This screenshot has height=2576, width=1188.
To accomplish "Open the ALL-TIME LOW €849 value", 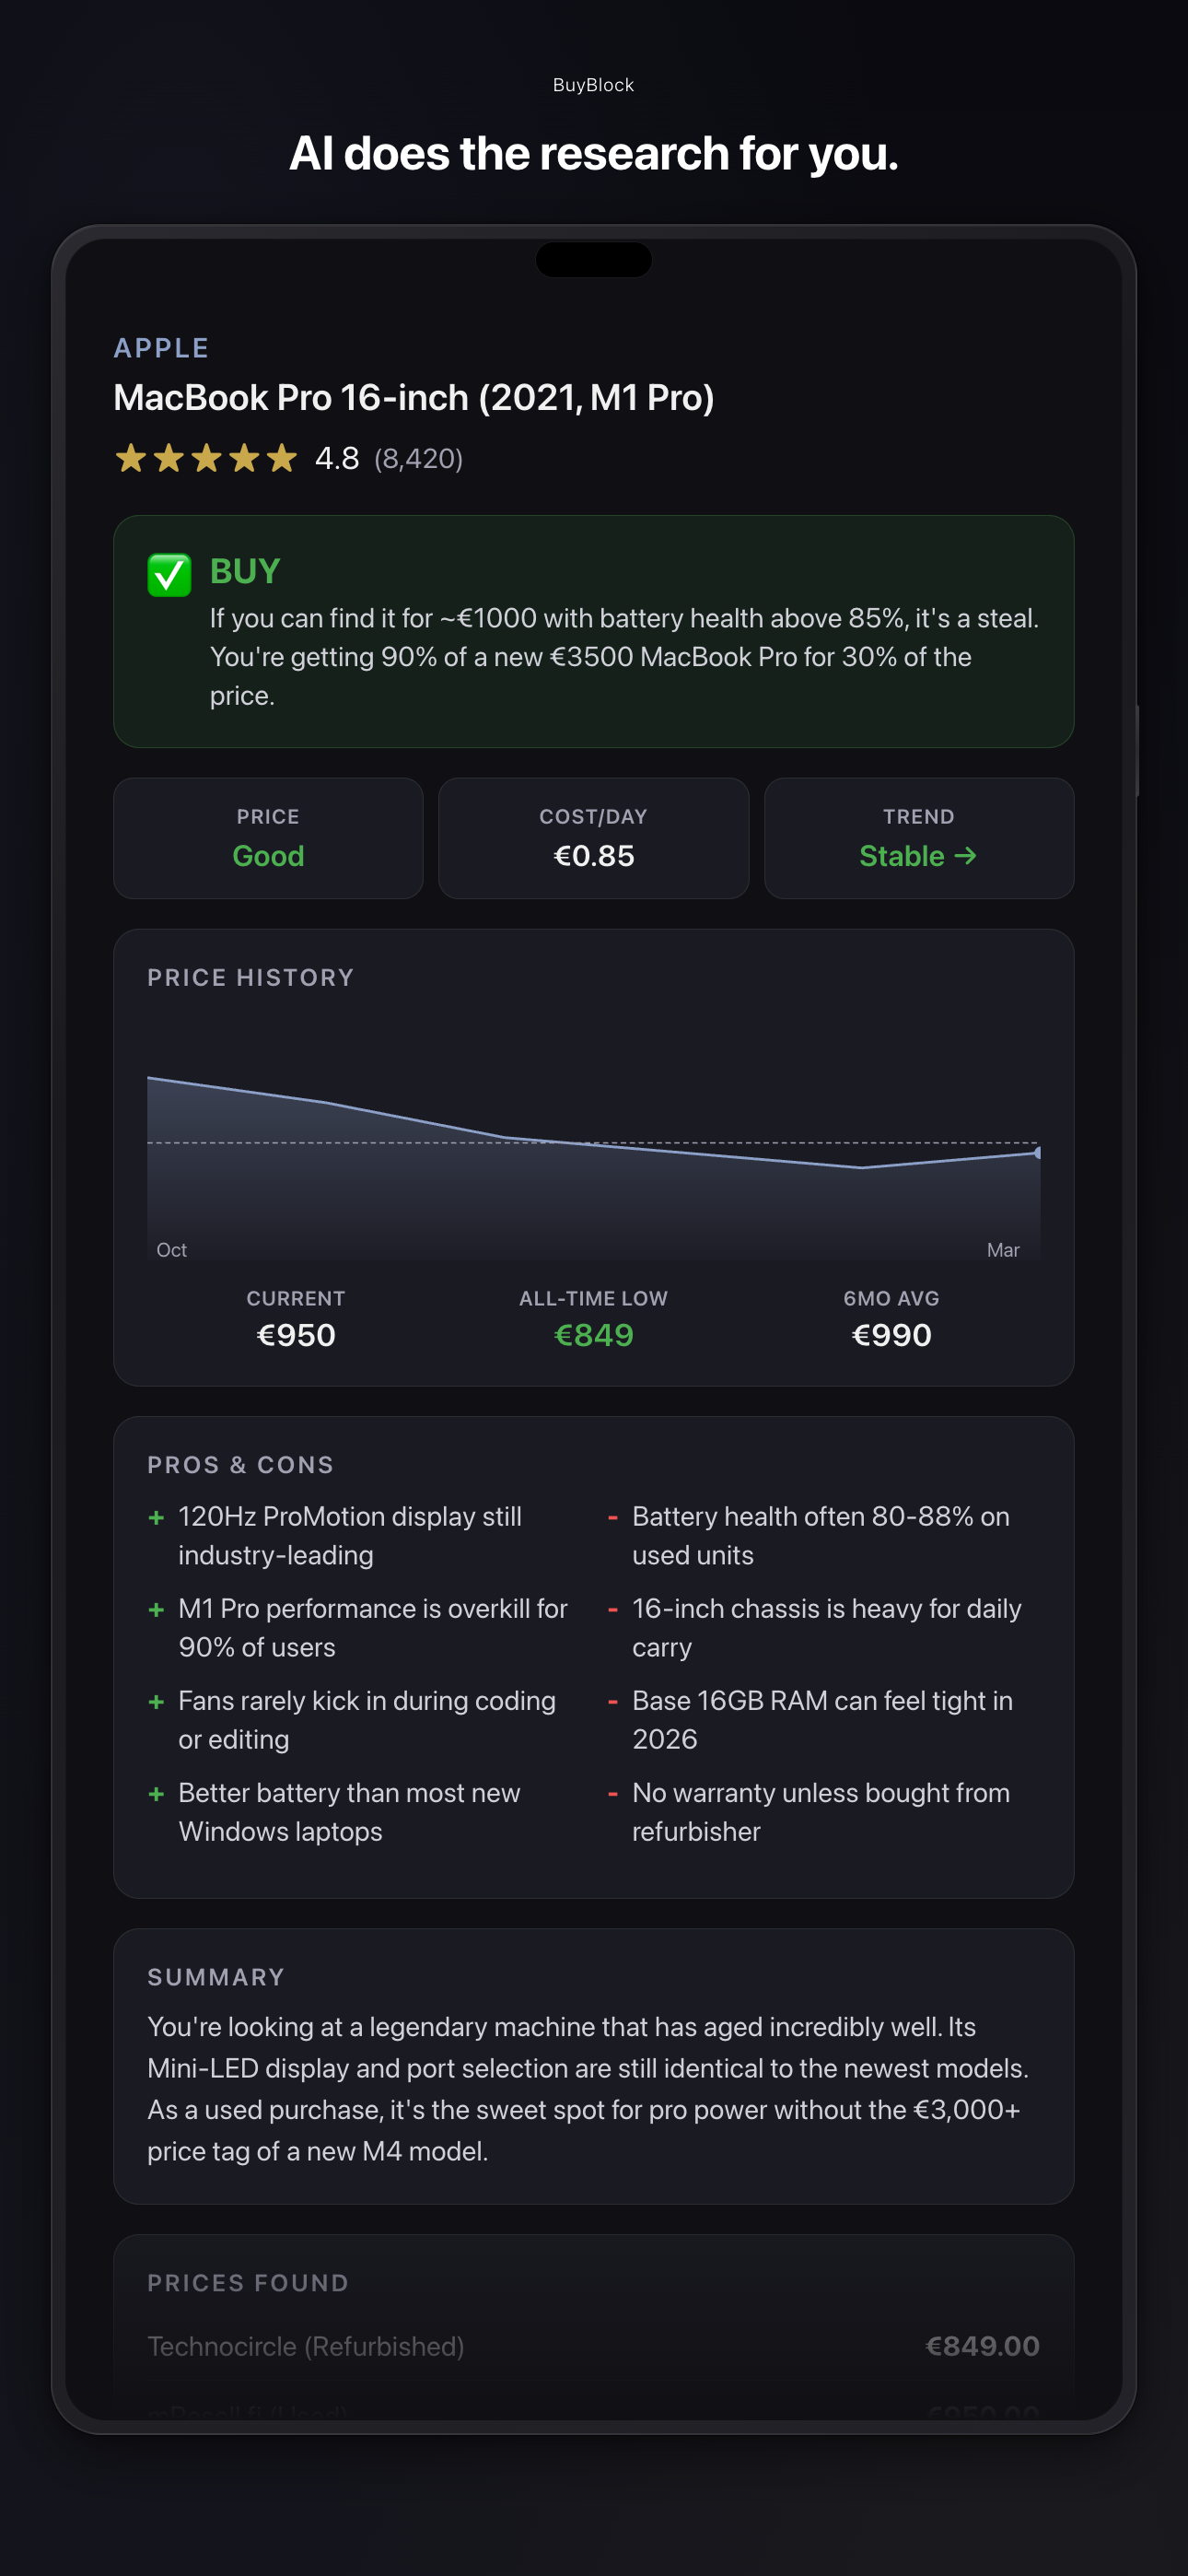I will tap(594, 1334).
